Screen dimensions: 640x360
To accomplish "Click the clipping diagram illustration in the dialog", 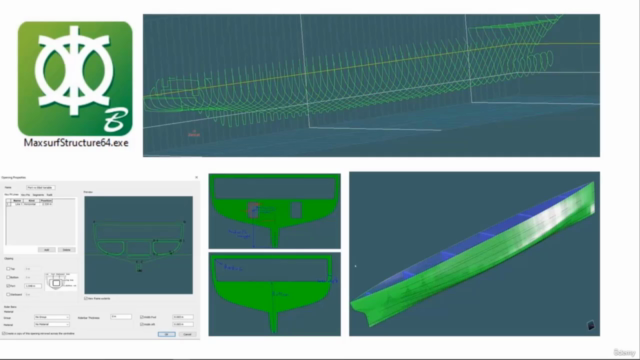I will pyautogui.click(x=60, y=282).
